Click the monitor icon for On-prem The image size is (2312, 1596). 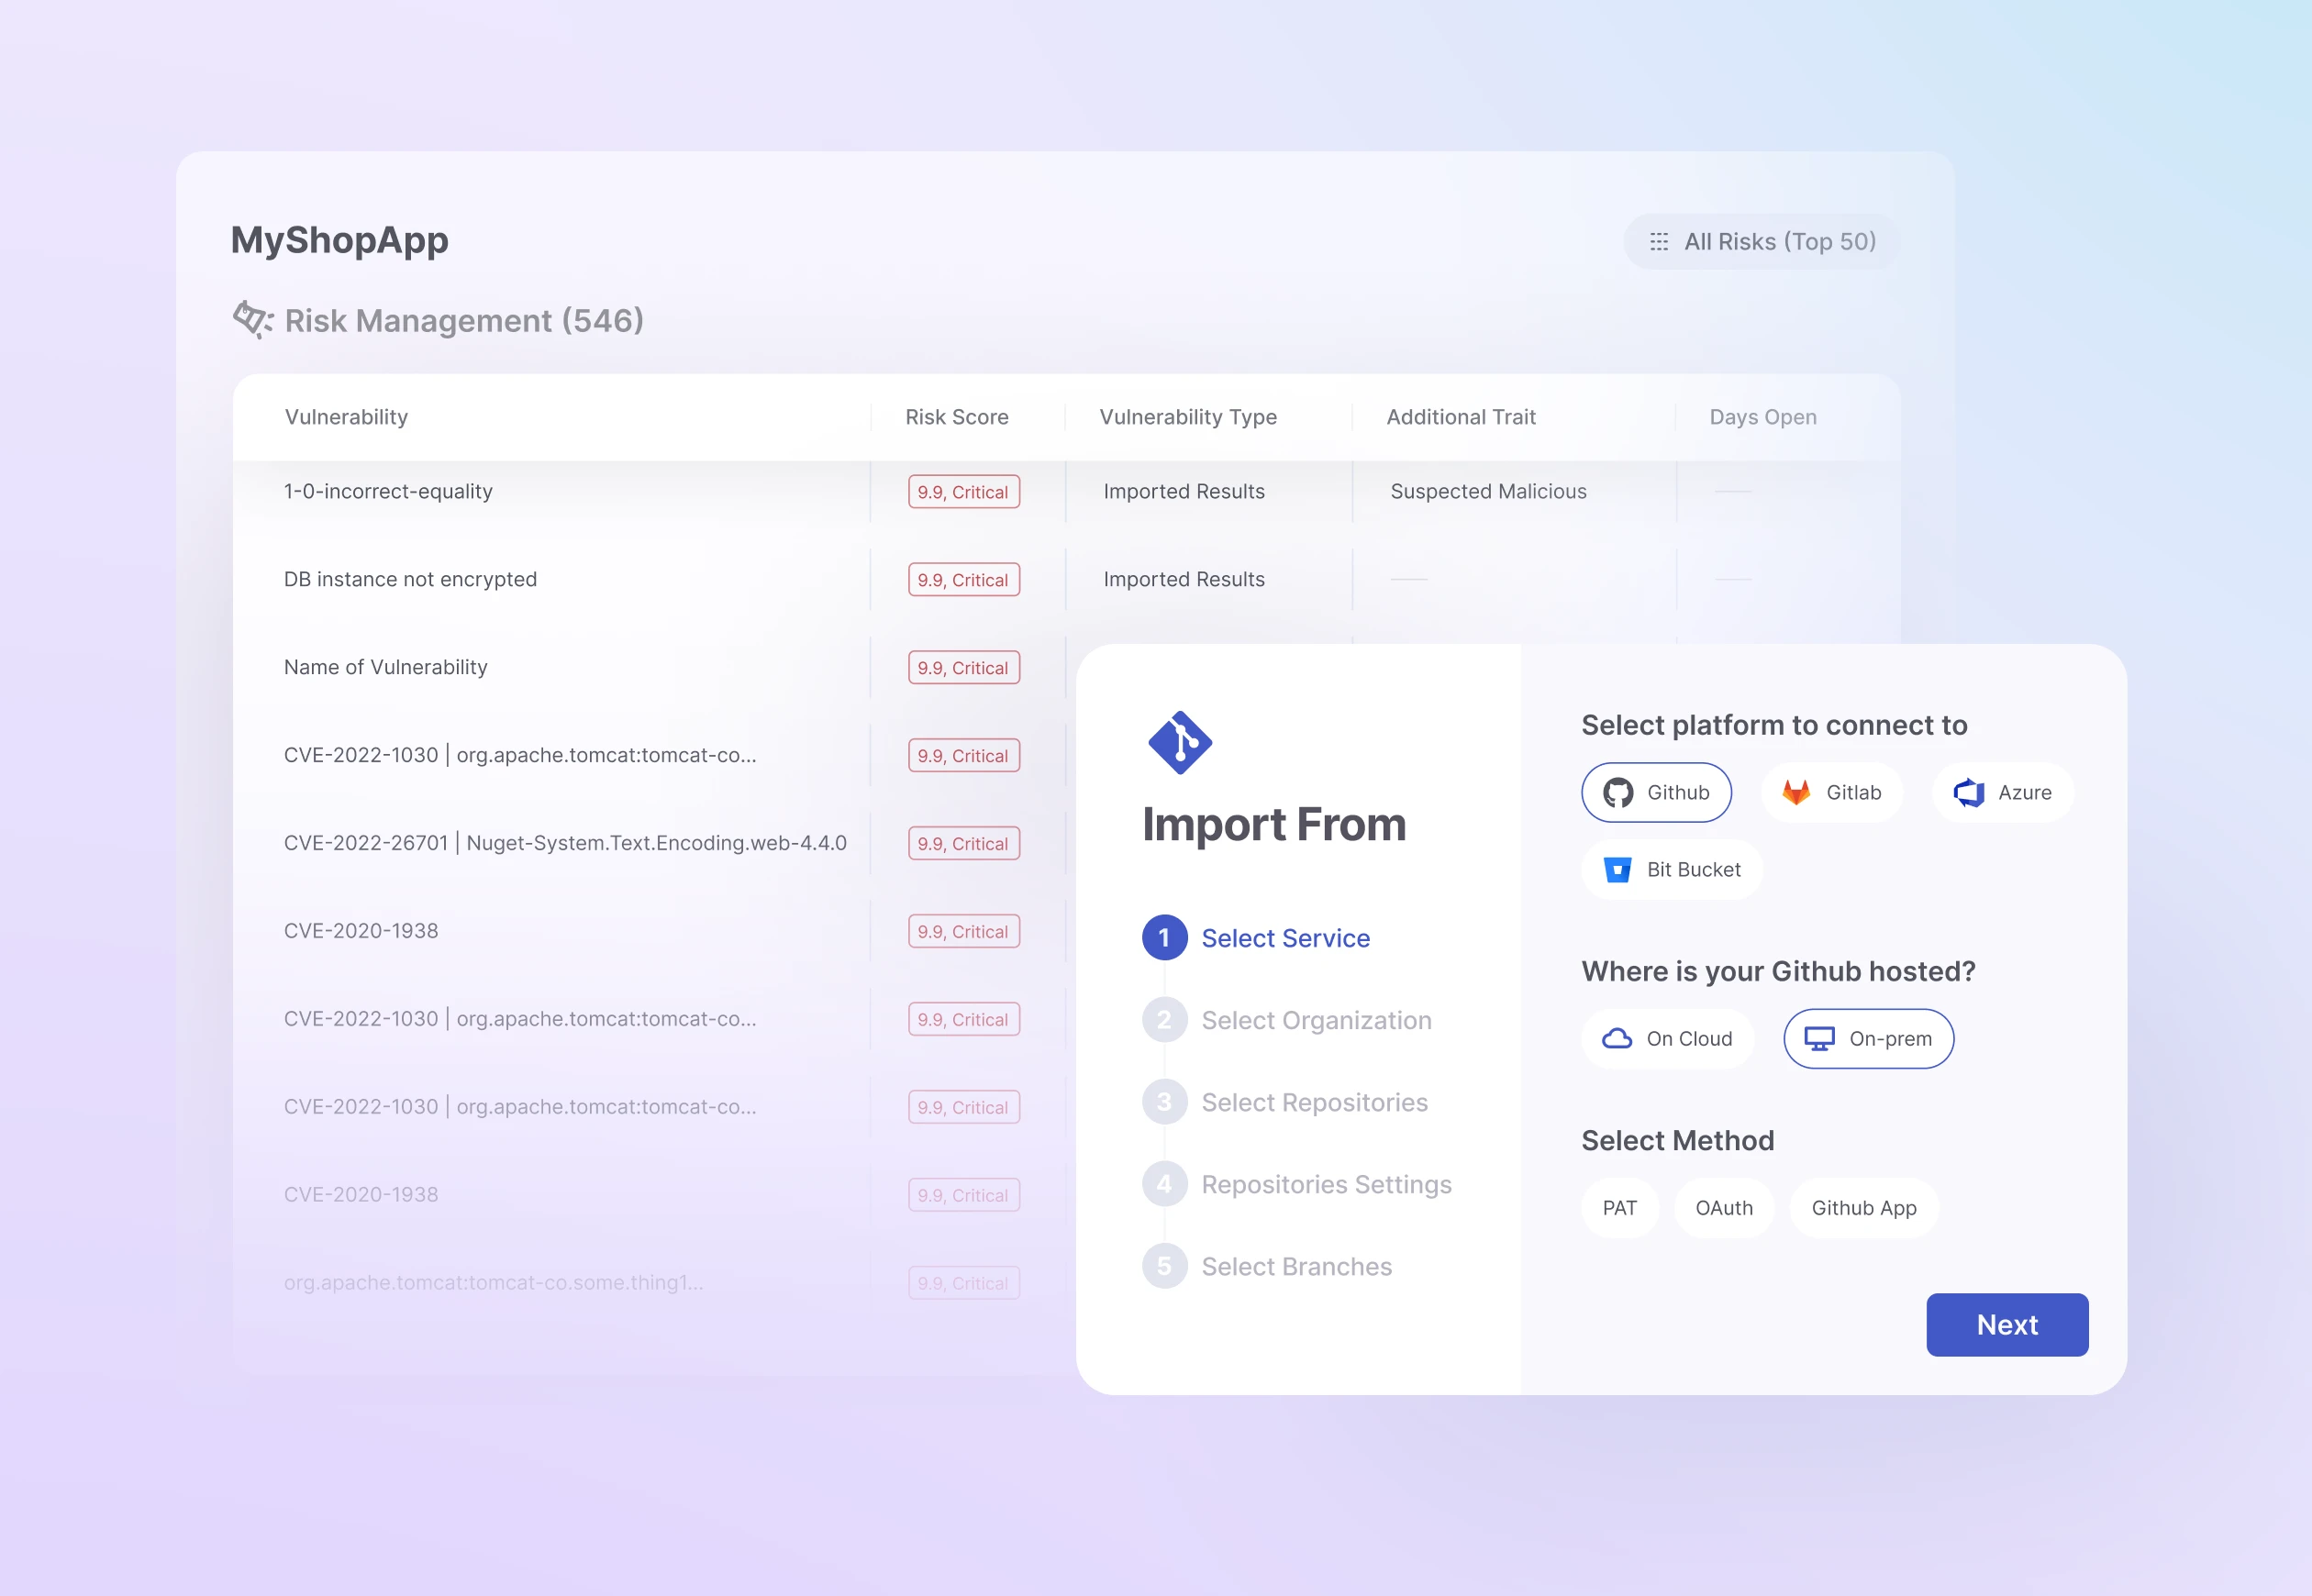(x=1819, y=1039)
